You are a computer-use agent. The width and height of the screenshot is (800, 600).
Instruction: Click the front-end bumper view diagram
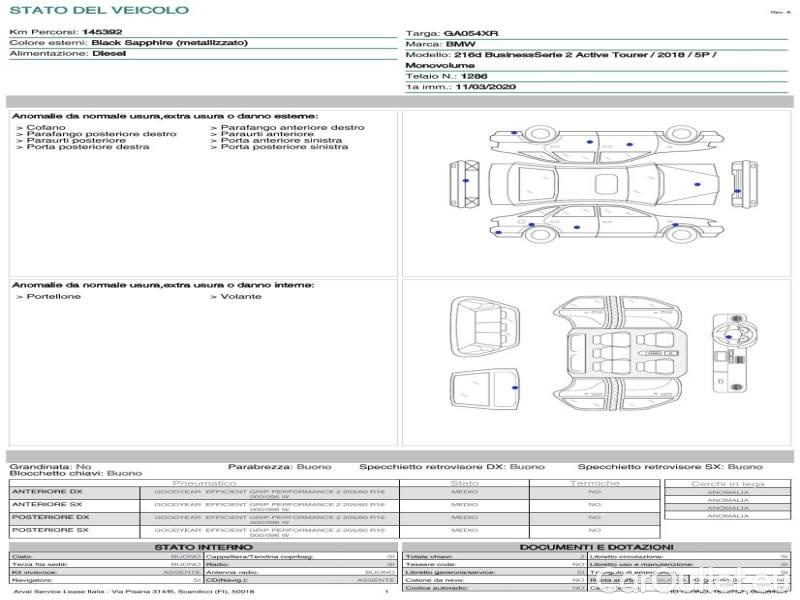pos(744,184)
